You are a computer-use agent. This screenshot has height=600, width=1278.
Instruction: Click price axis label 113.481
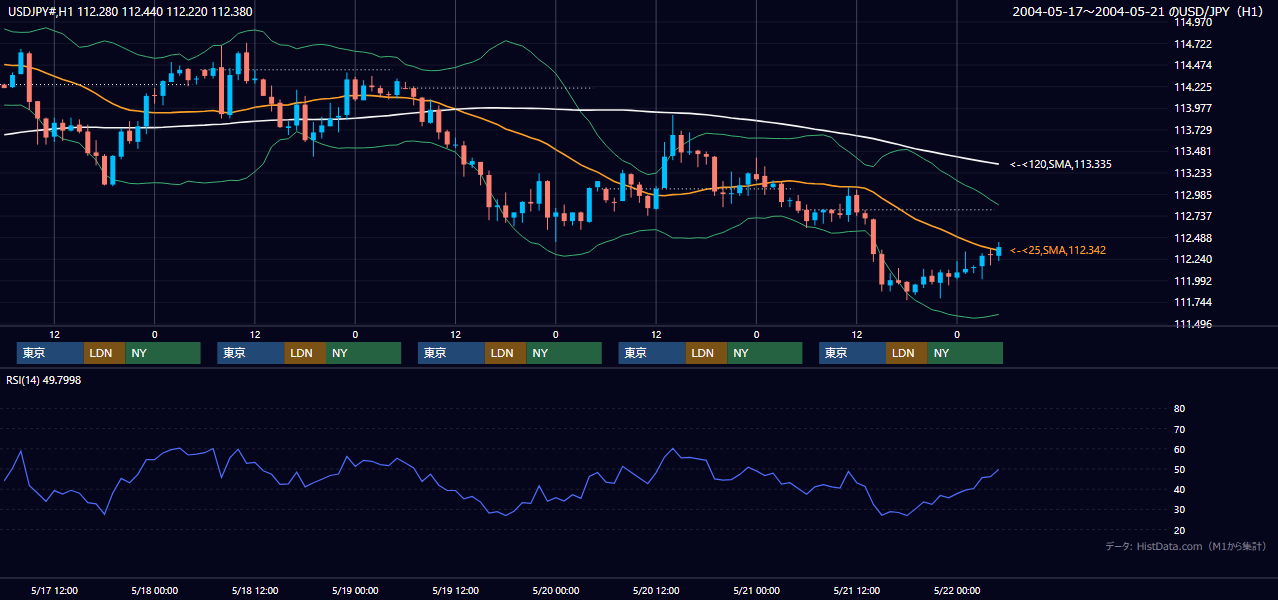point(1192,151)
